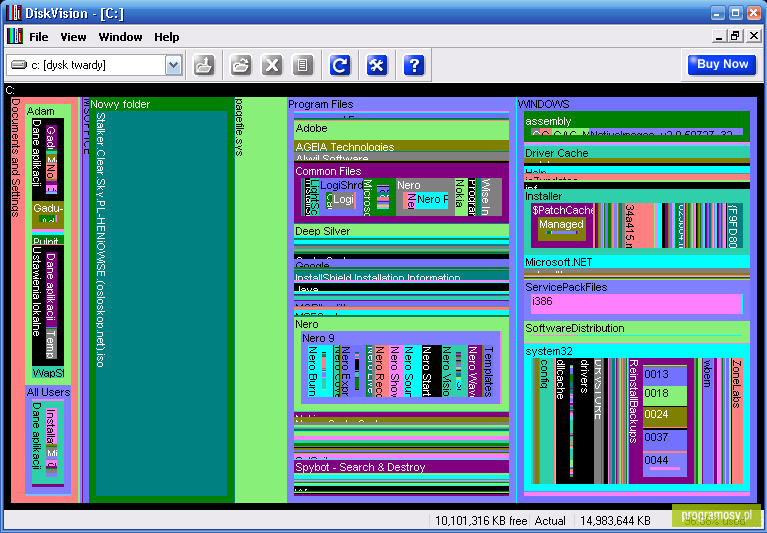The width and height of the screenshot is (767, 533).
Task: Select the 0013 backup block
Action: tap(664, 375)
